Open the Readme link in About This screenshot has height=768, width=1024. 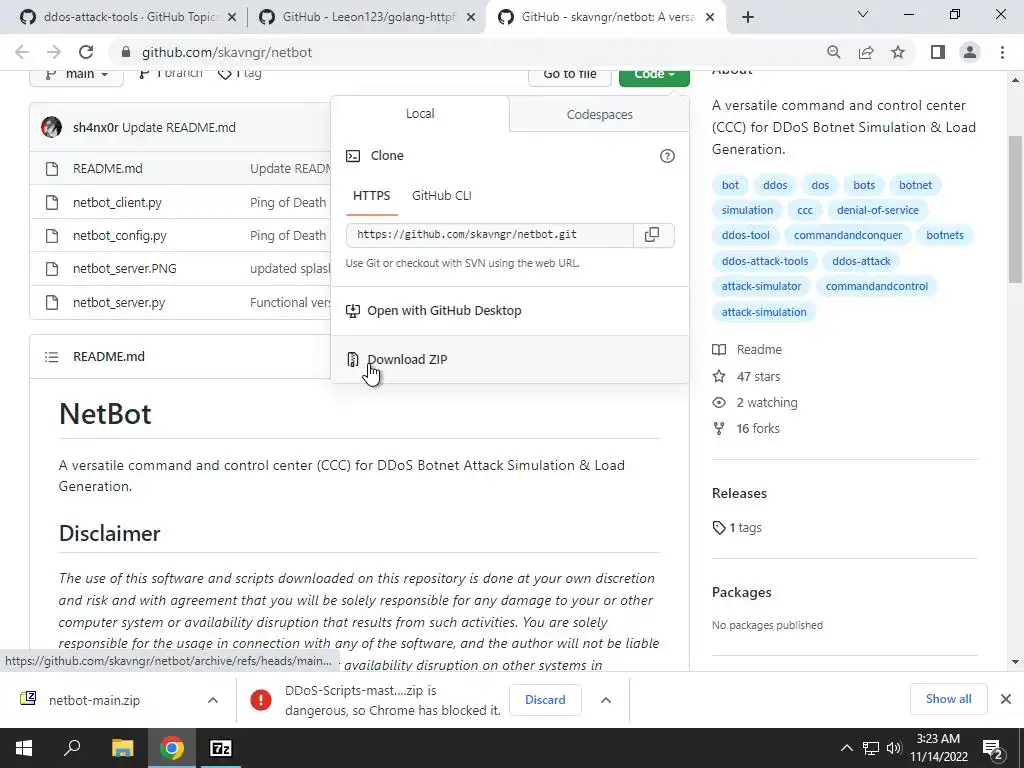(748, 350)
